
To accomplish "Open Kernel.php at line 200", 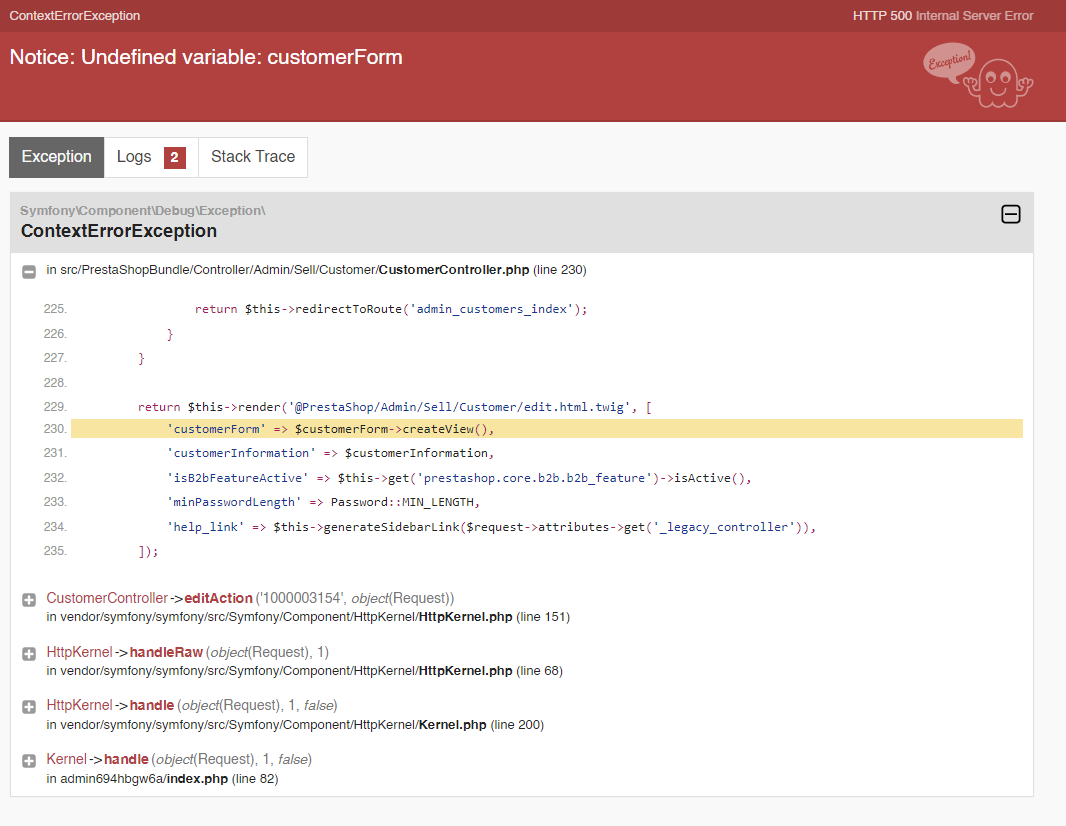I will [x=452, y=725].
